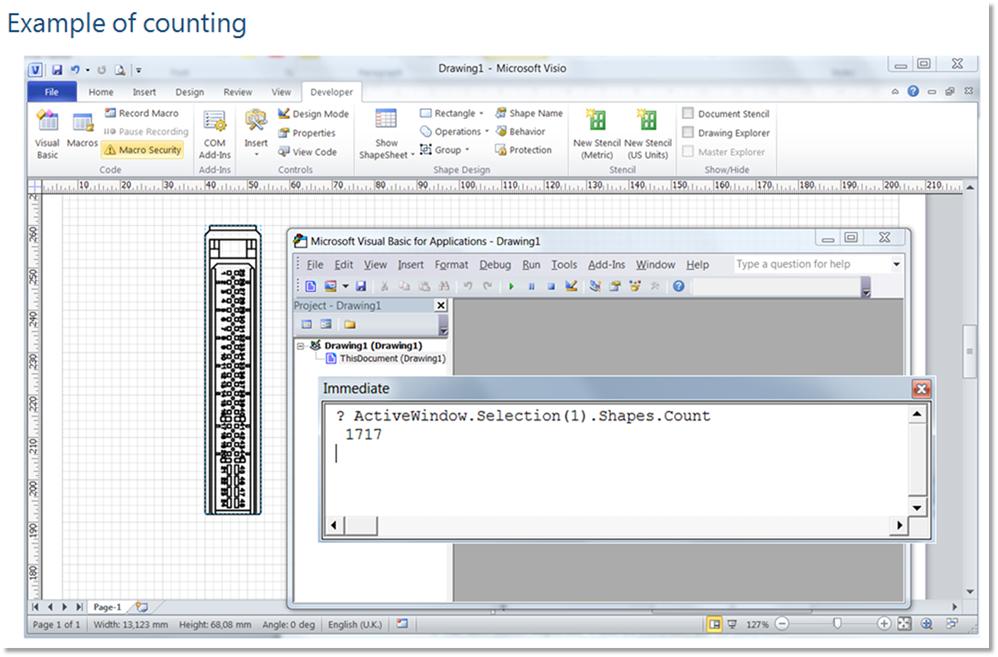998x657 pixels.
Task: Select the Page-1 sheet tab
Action: [x=107, y=607]
